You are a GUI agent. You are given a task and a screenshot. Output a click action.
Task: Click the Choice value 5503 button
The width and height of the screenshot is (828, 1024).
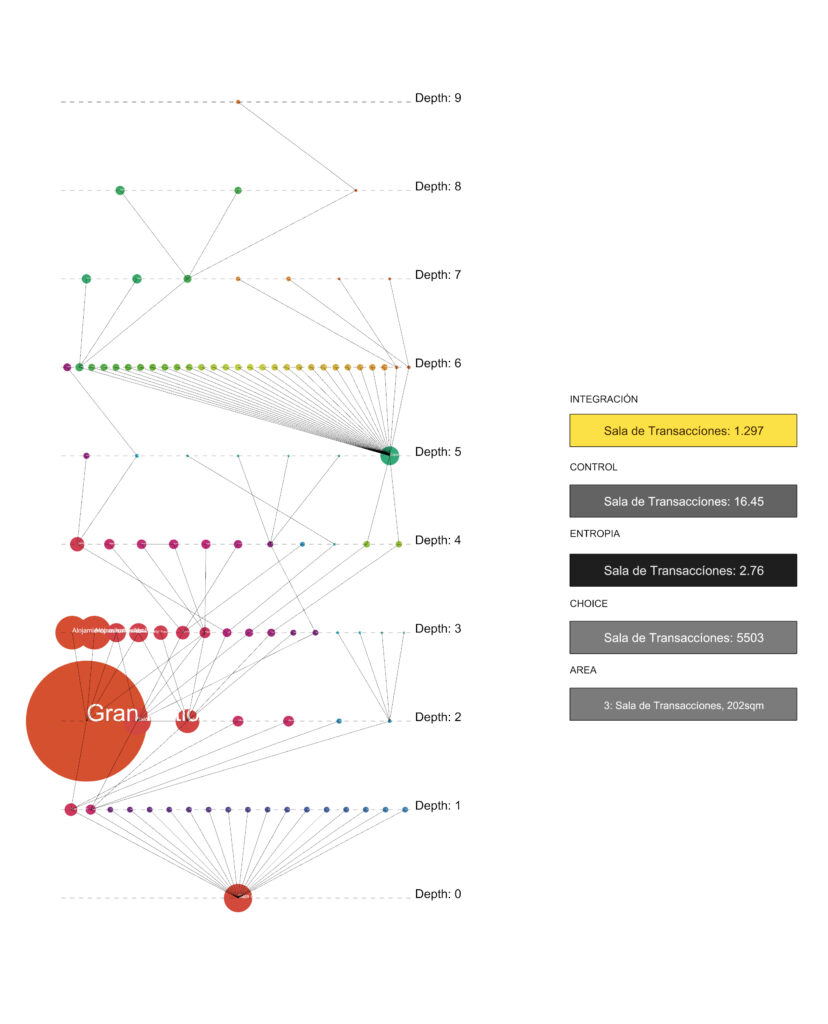683,637
